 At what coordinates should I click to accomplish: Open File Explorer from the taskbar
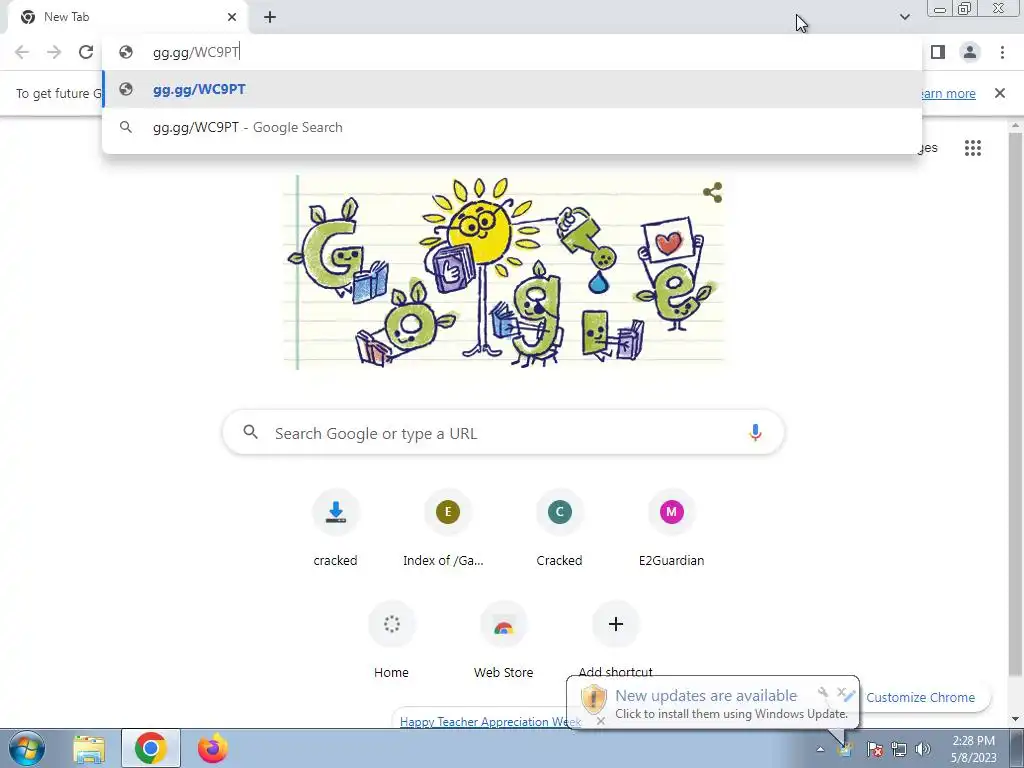point(89,749)
